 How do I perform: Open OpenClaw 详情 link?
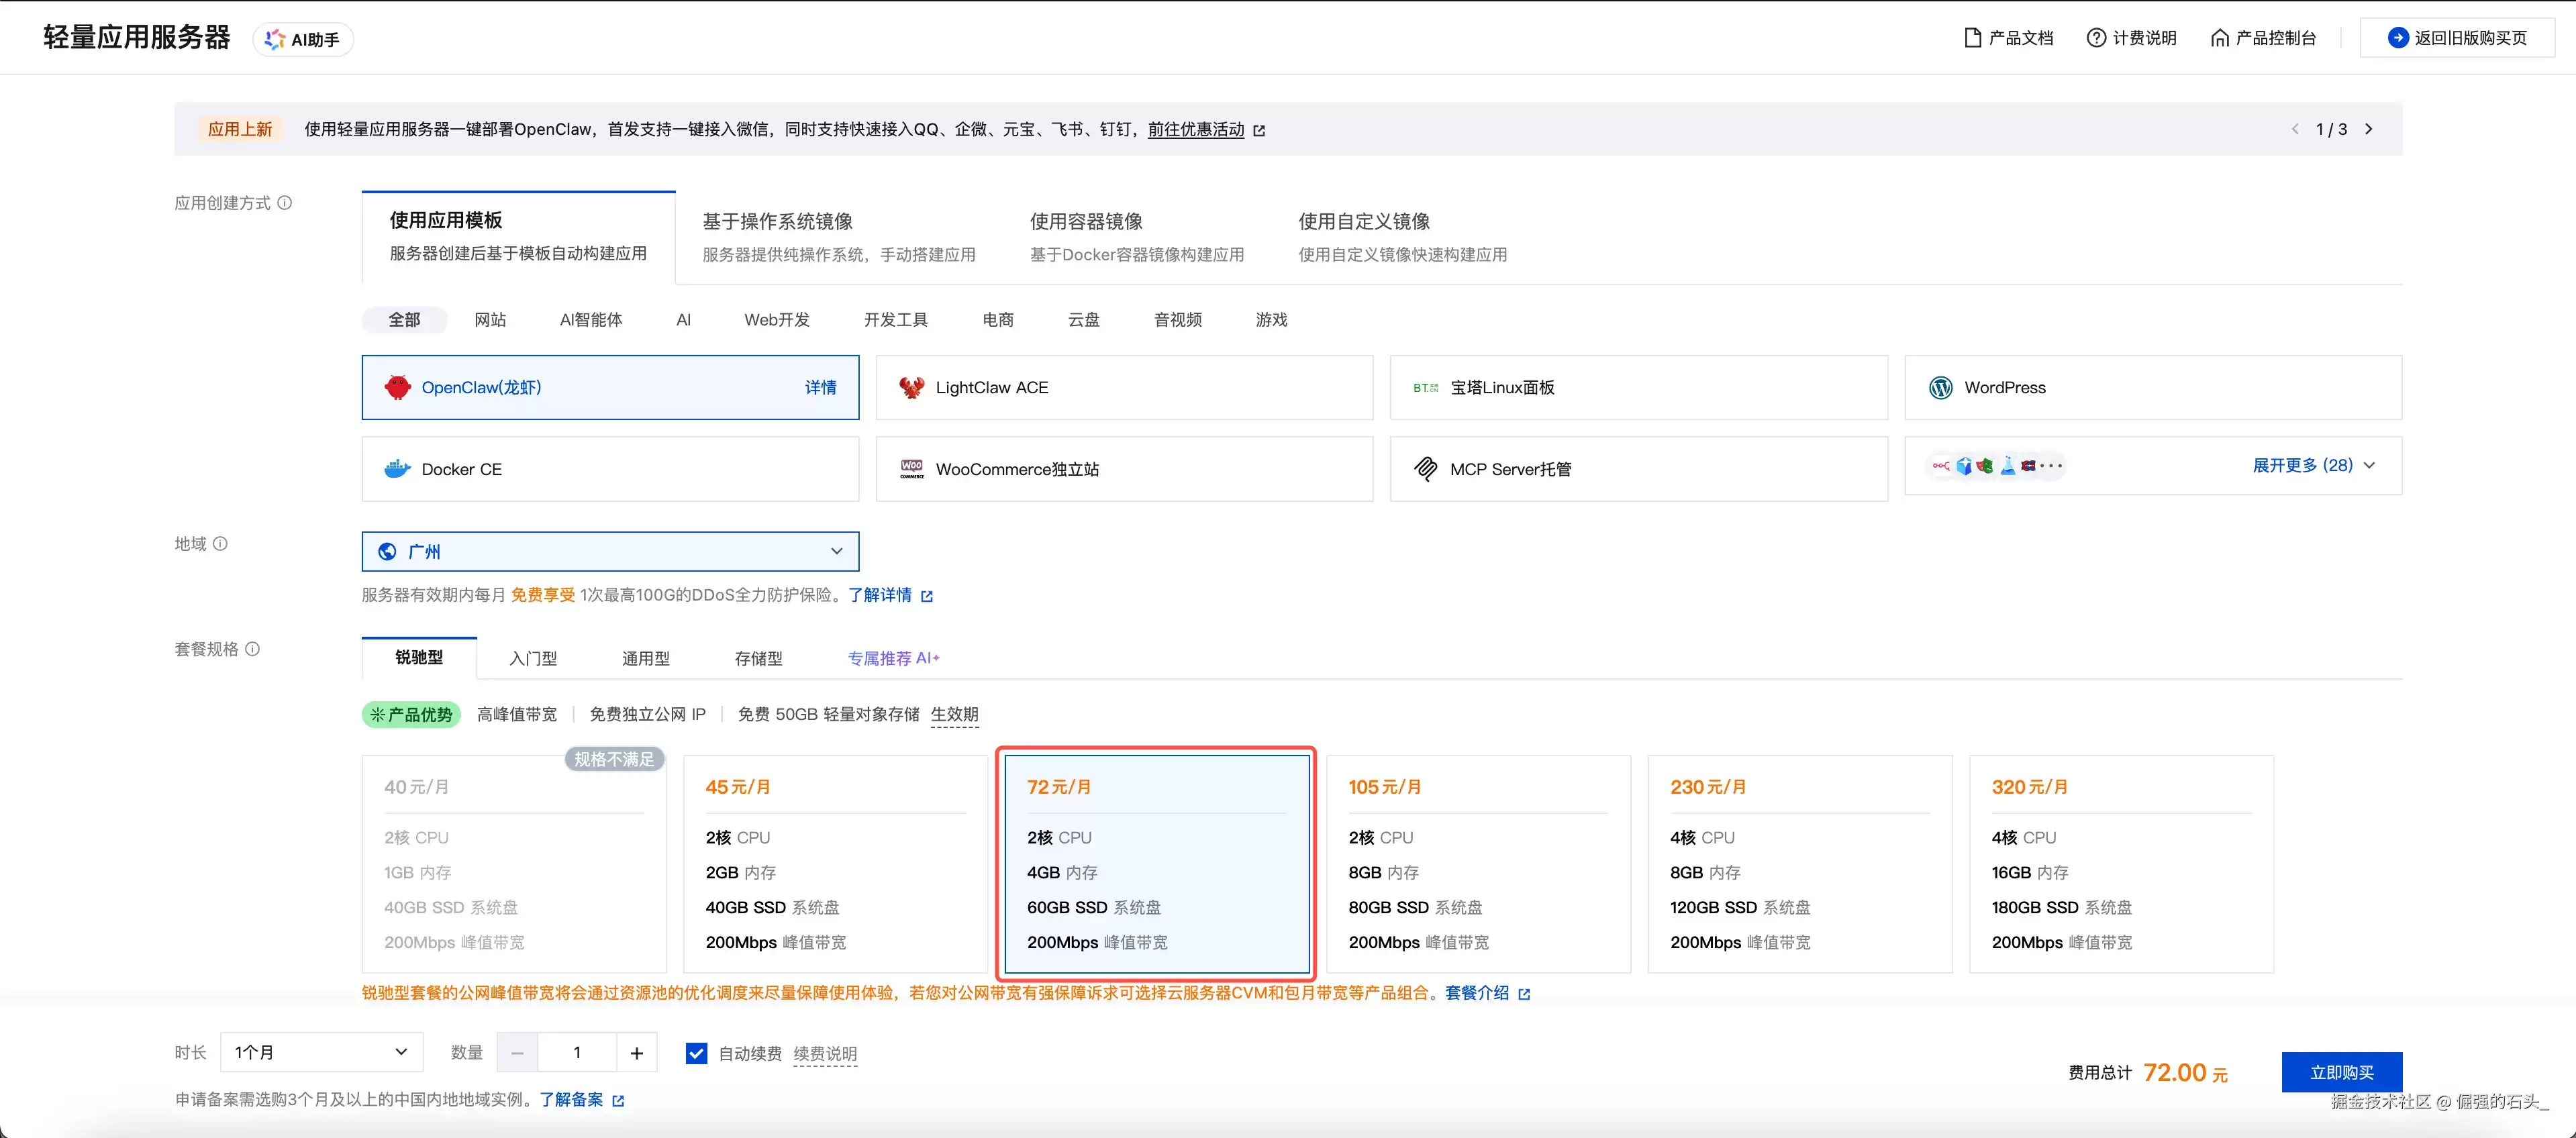pos(820,388)
